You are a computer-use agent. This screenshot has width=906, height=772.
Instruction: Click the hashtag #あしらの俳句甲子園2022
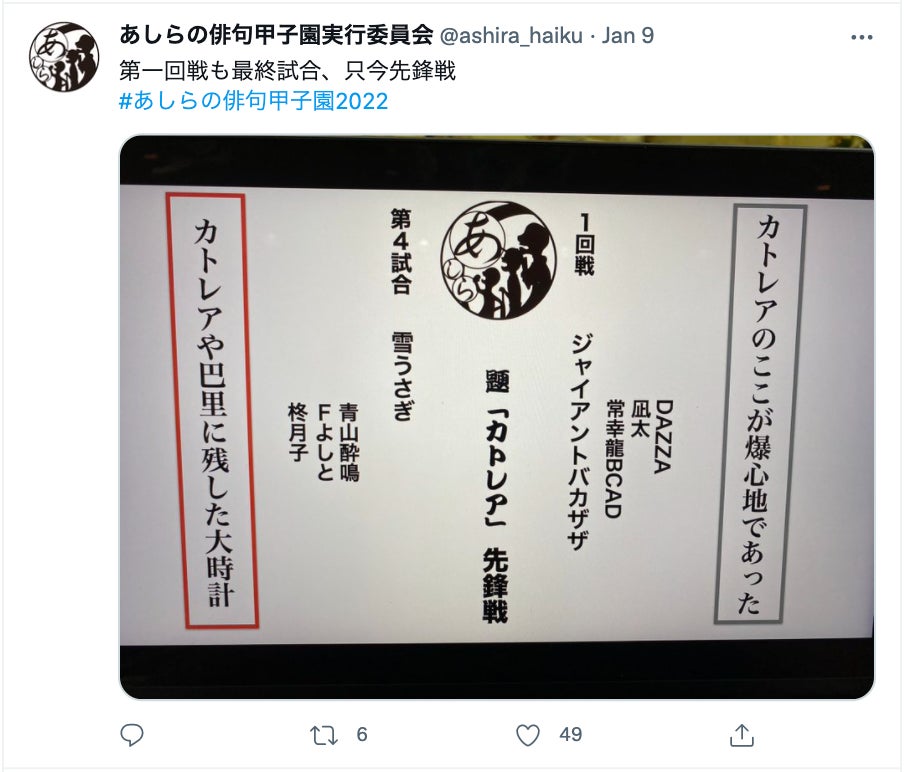pos(253,101)
